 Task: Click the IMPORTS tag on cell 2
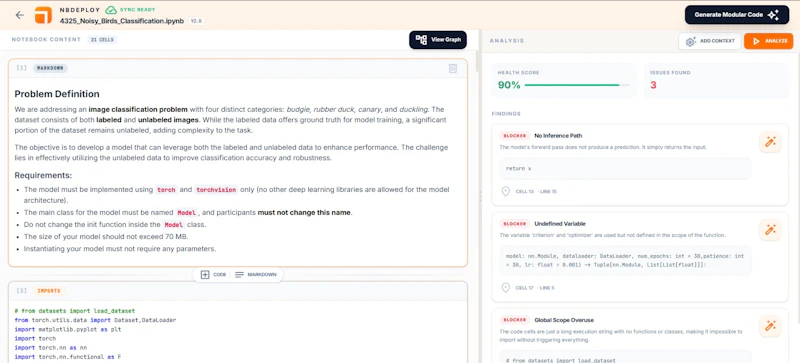click(x=49, y=291)
